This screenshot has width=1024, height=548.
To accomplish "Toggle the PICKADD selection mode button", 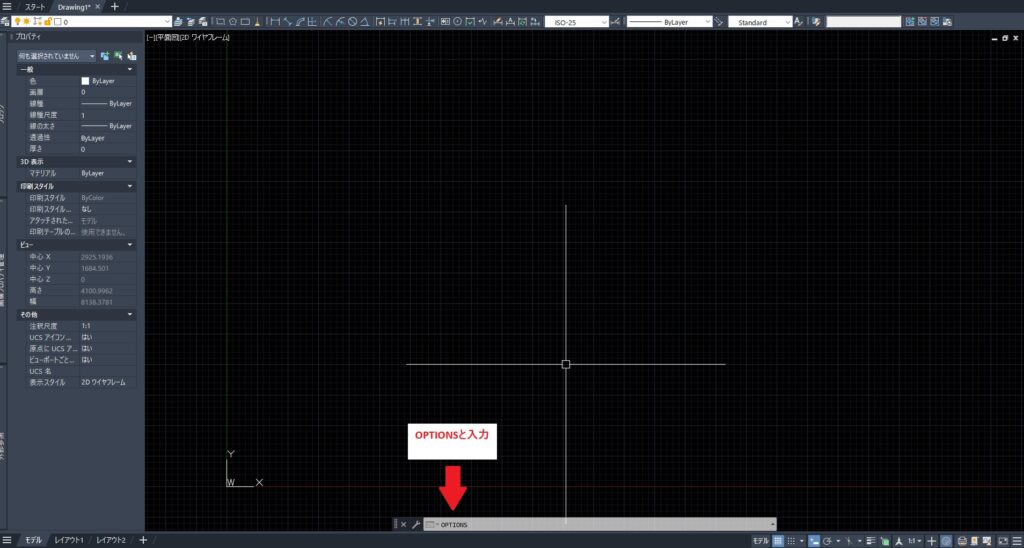I will [105, 56].
